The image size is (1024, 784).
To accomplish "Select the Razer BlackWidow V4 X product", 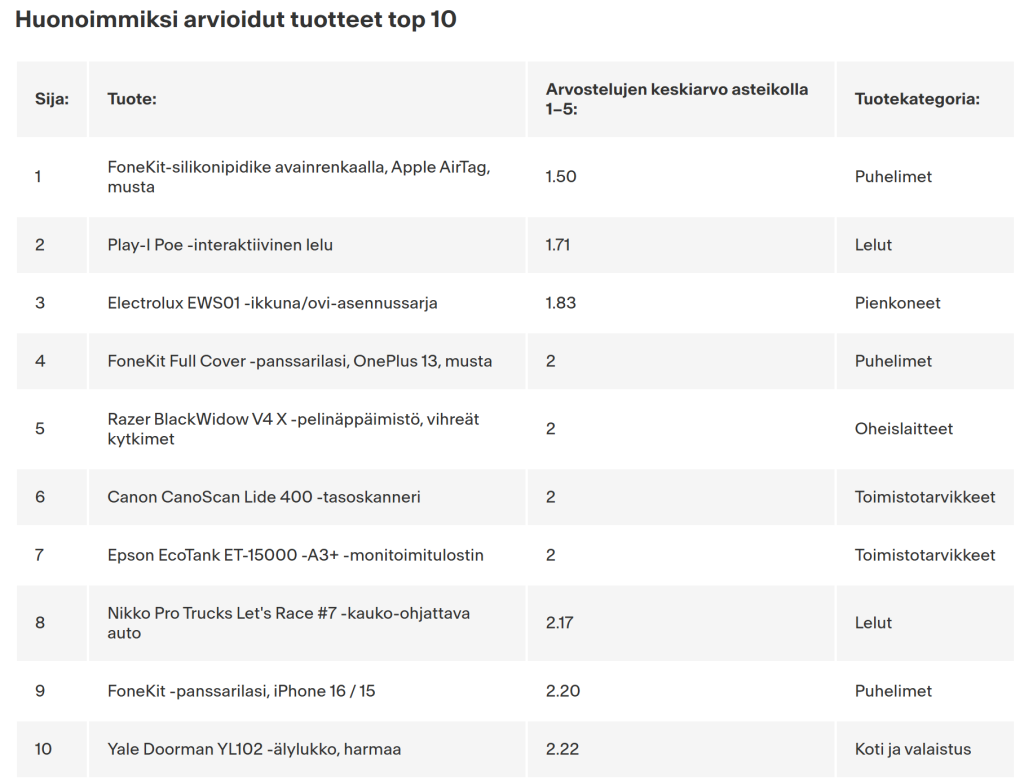I will (x=293, y=429).
